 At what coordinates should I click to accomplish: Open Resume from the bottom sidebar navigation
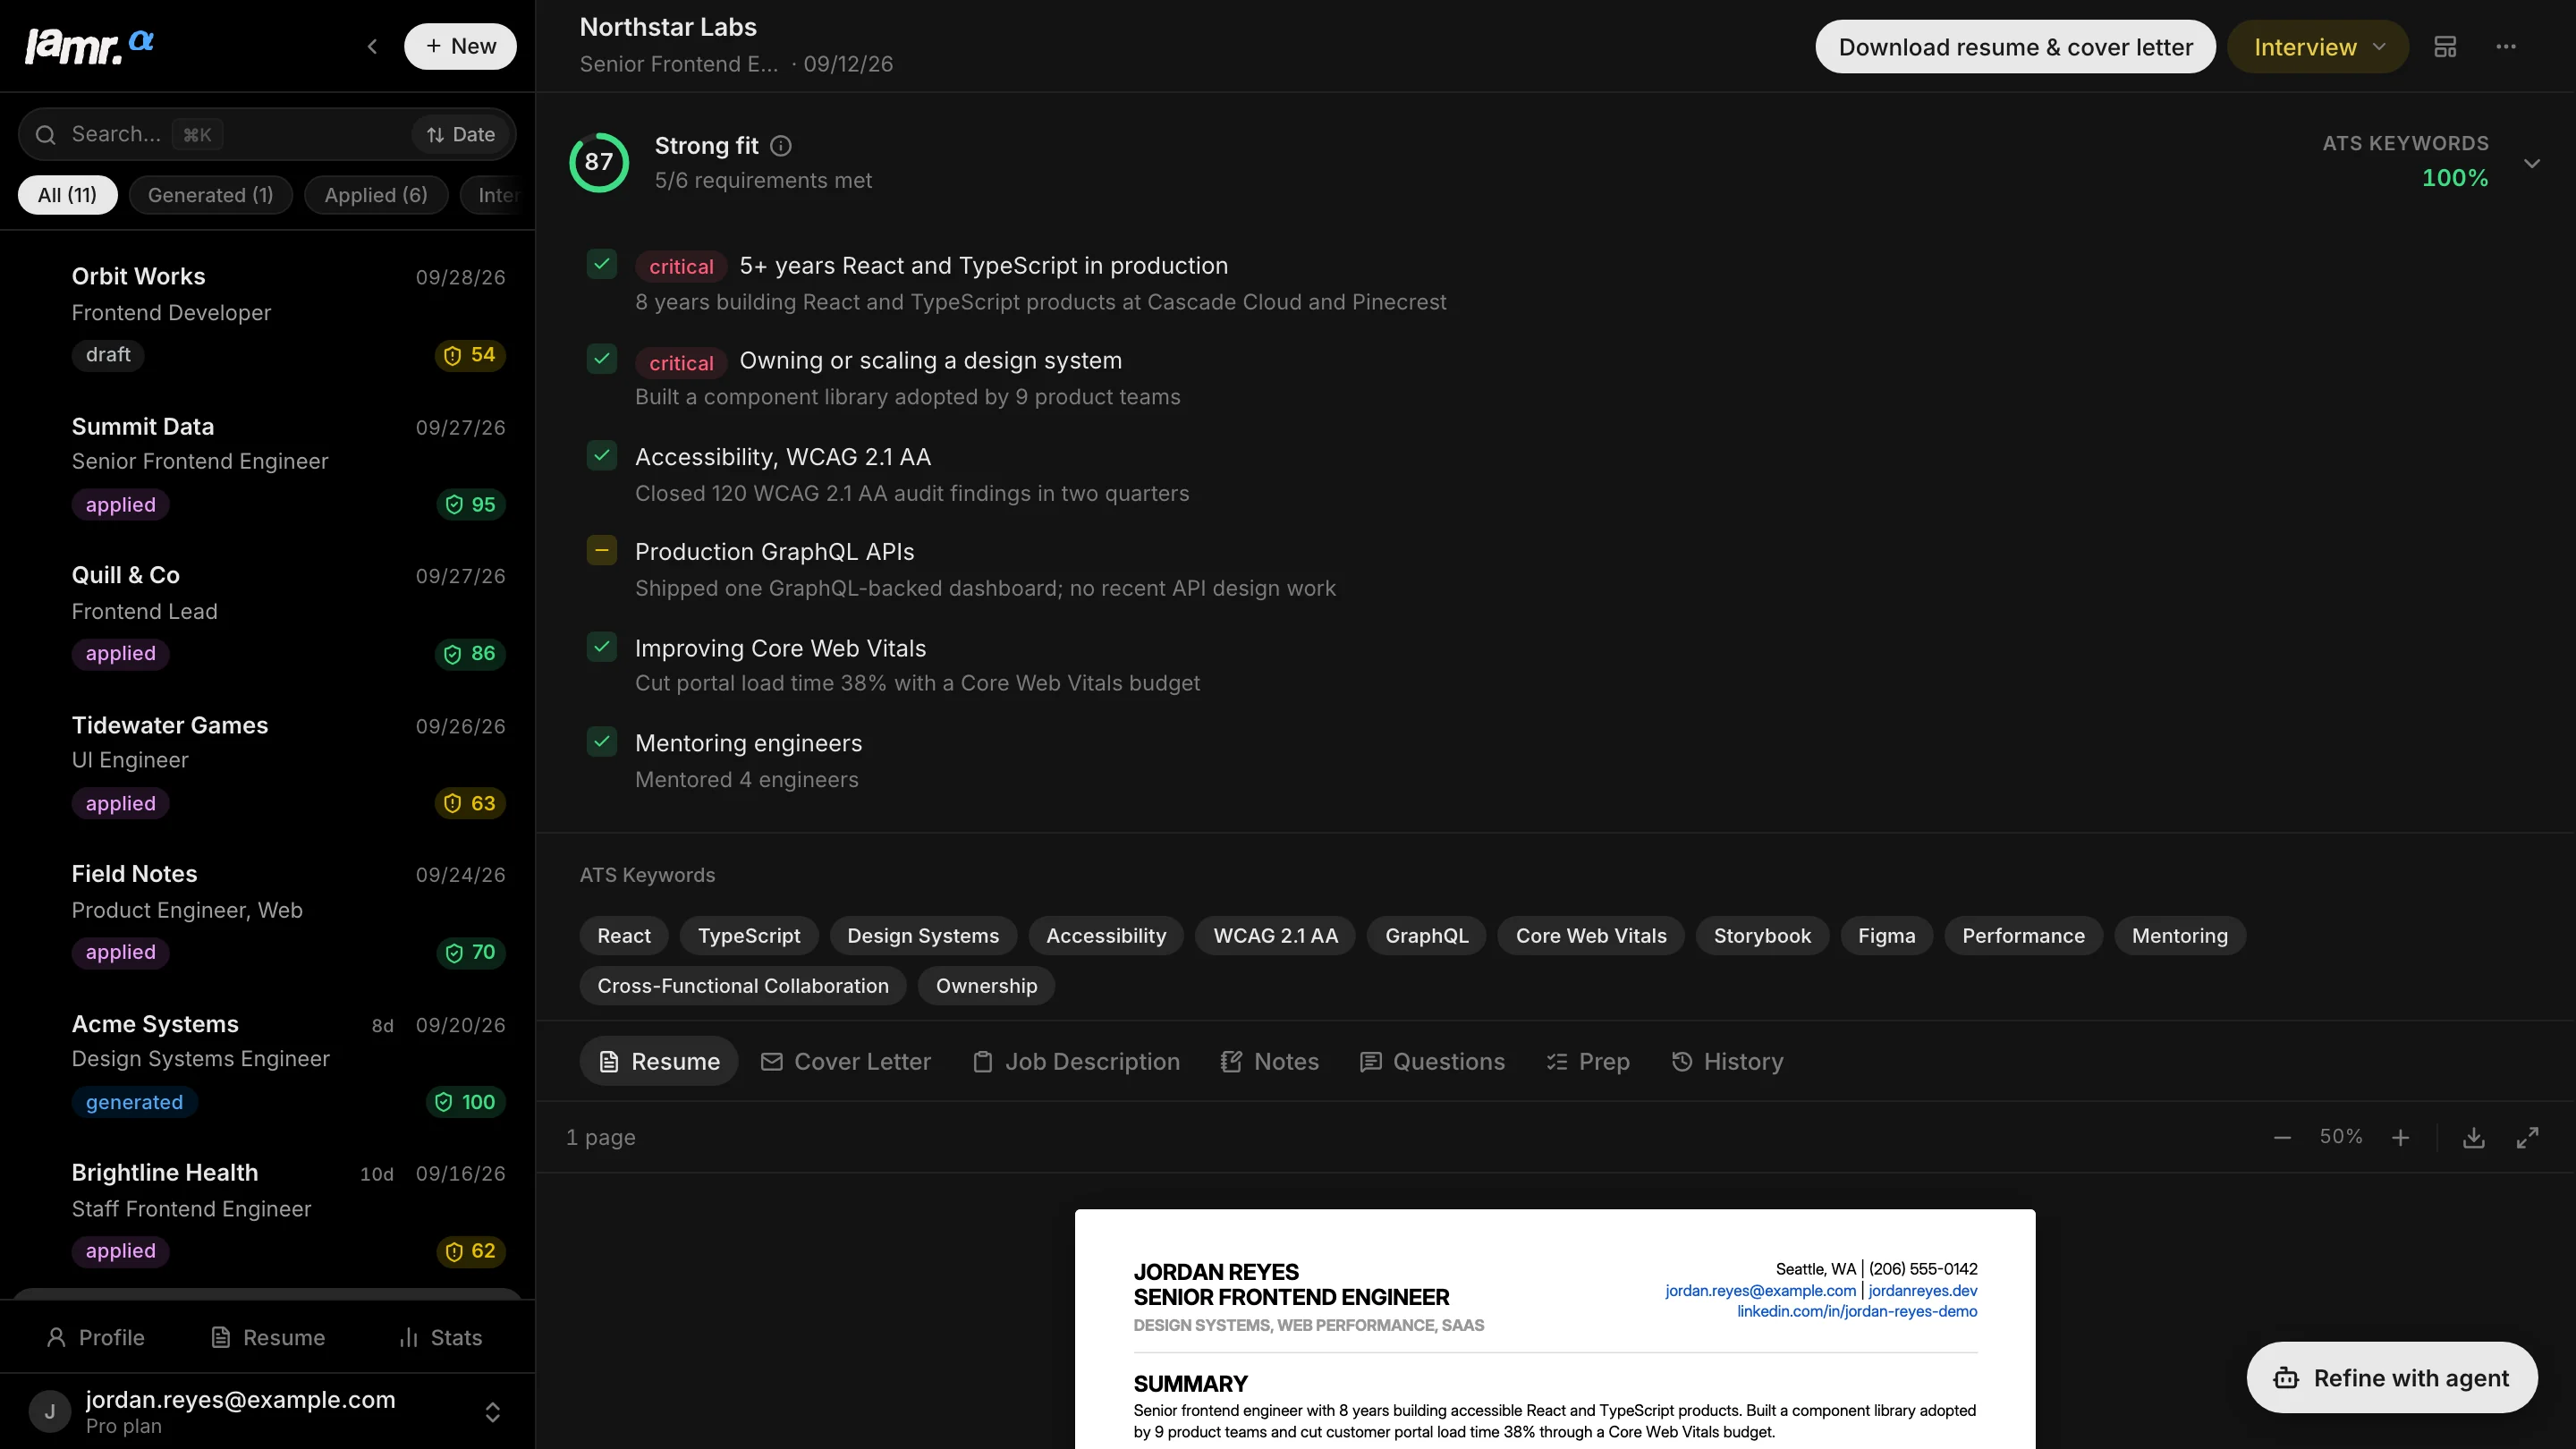click(268, 1338)
